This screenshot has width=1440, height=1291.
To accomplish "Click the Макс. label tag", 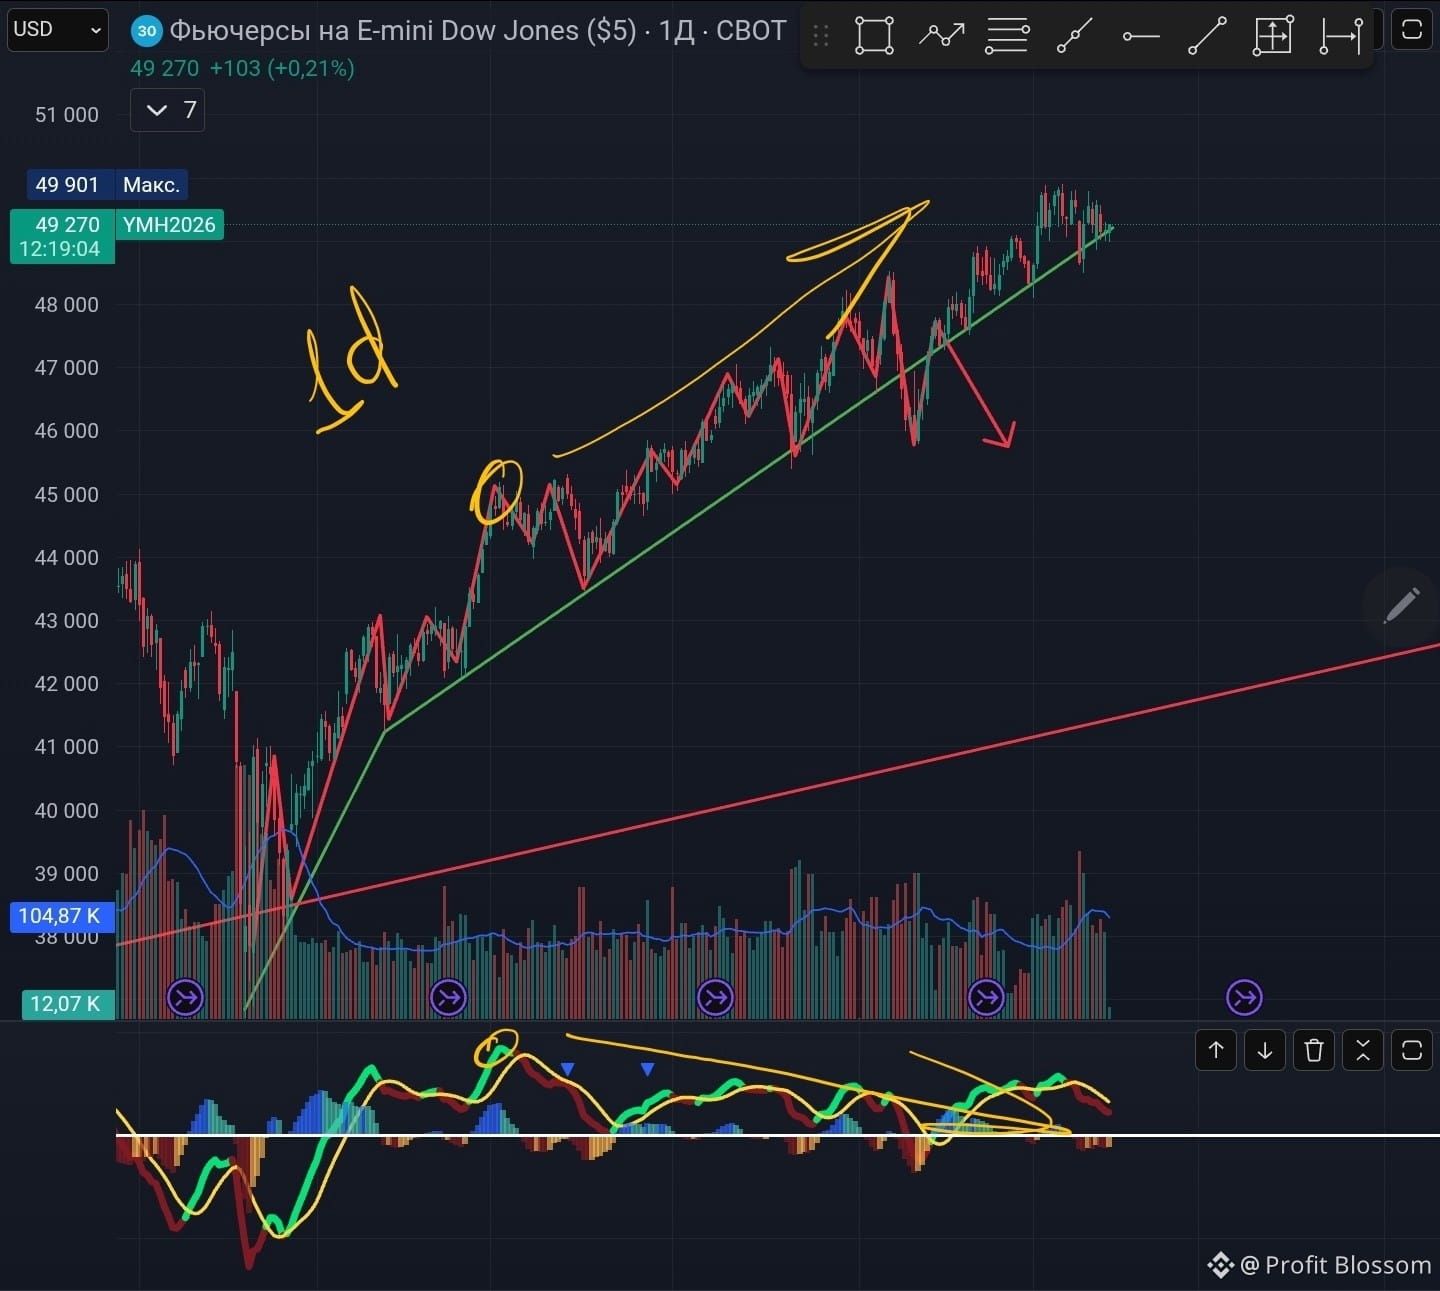I will tap(151, 185).
